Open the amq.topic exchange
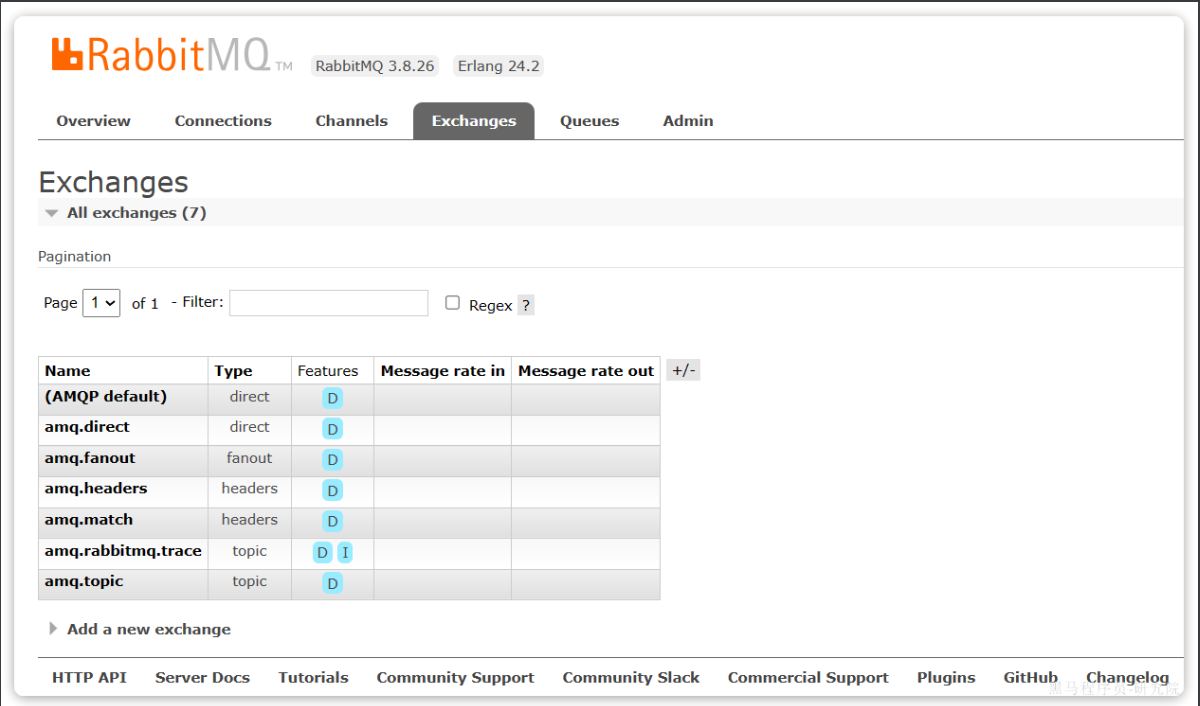 [84, 581]
